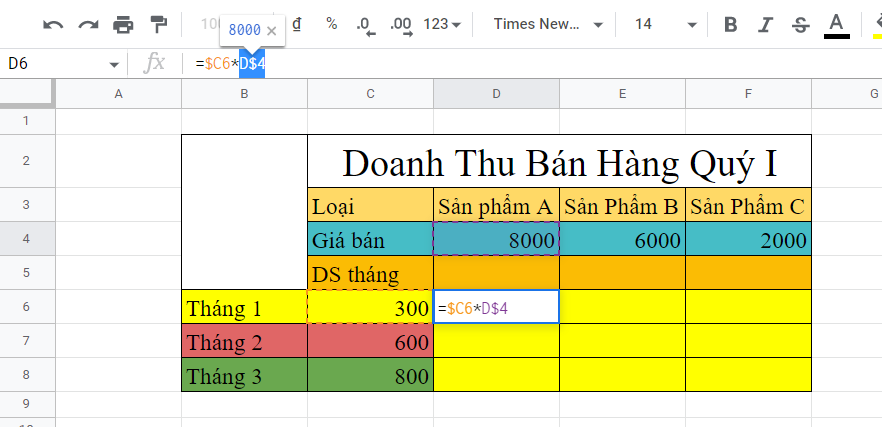Click the Giá bán cell
Screen dimensions: 882x427
[370, 239]
